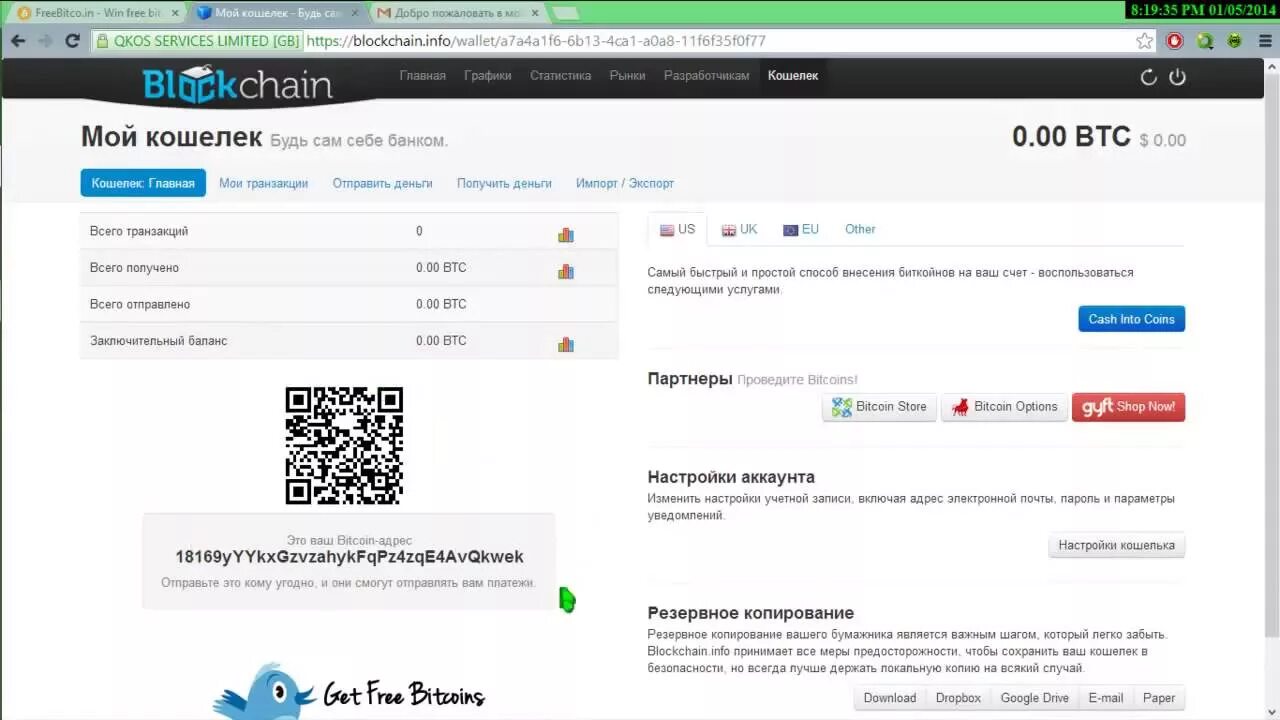Open the Other deposit options tab
This screenshot has width=1280, height=720.
[x=859, y=229]
